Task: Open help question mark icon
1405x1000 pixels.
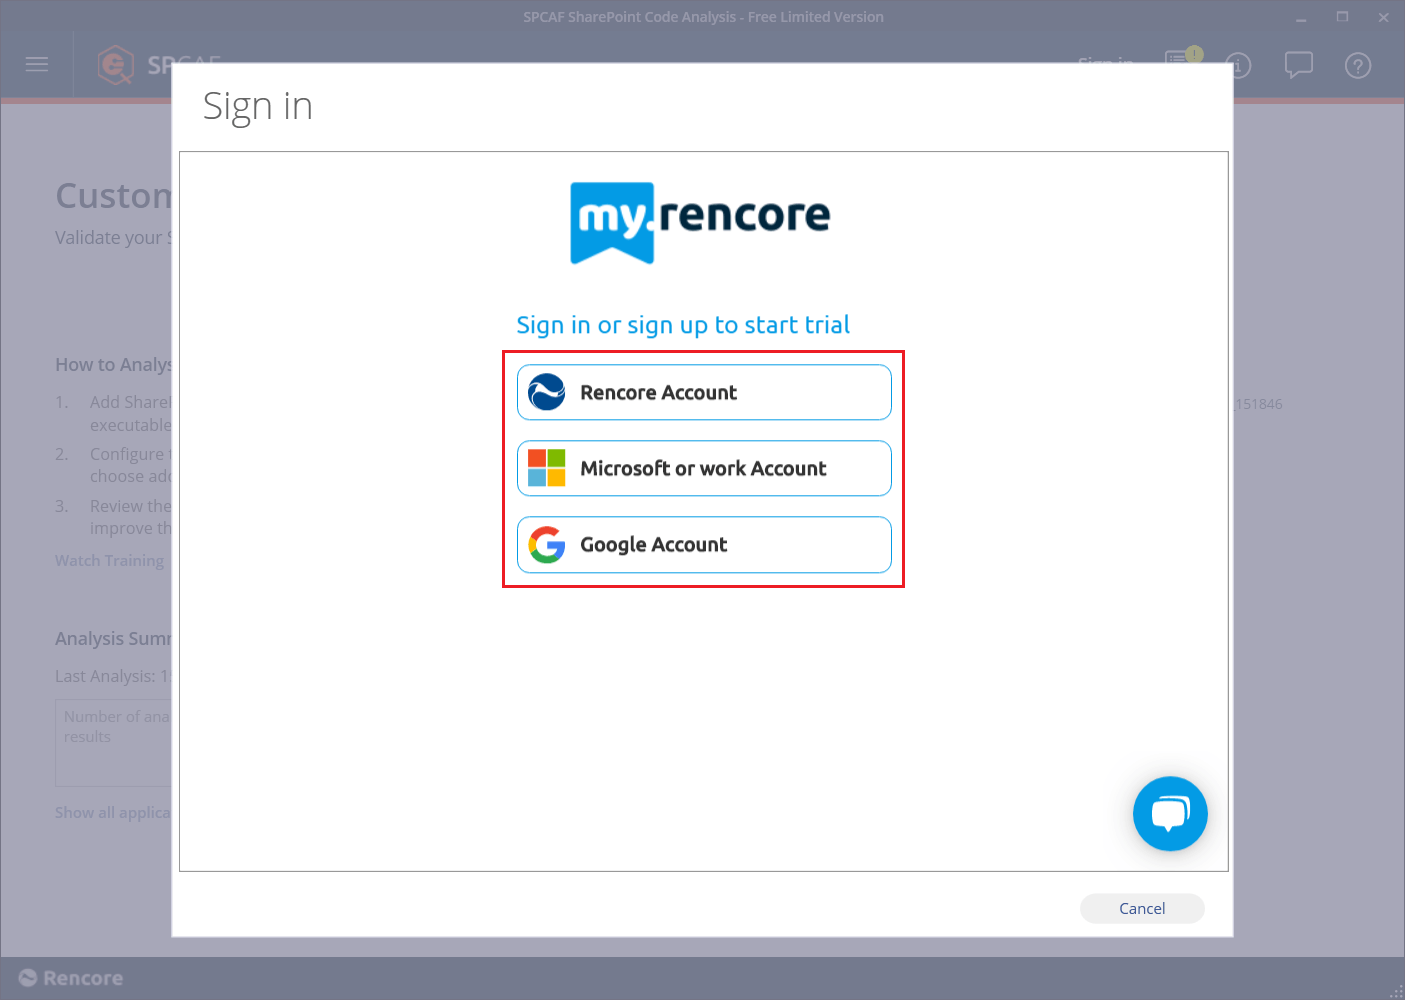Action: [1357, 66]
